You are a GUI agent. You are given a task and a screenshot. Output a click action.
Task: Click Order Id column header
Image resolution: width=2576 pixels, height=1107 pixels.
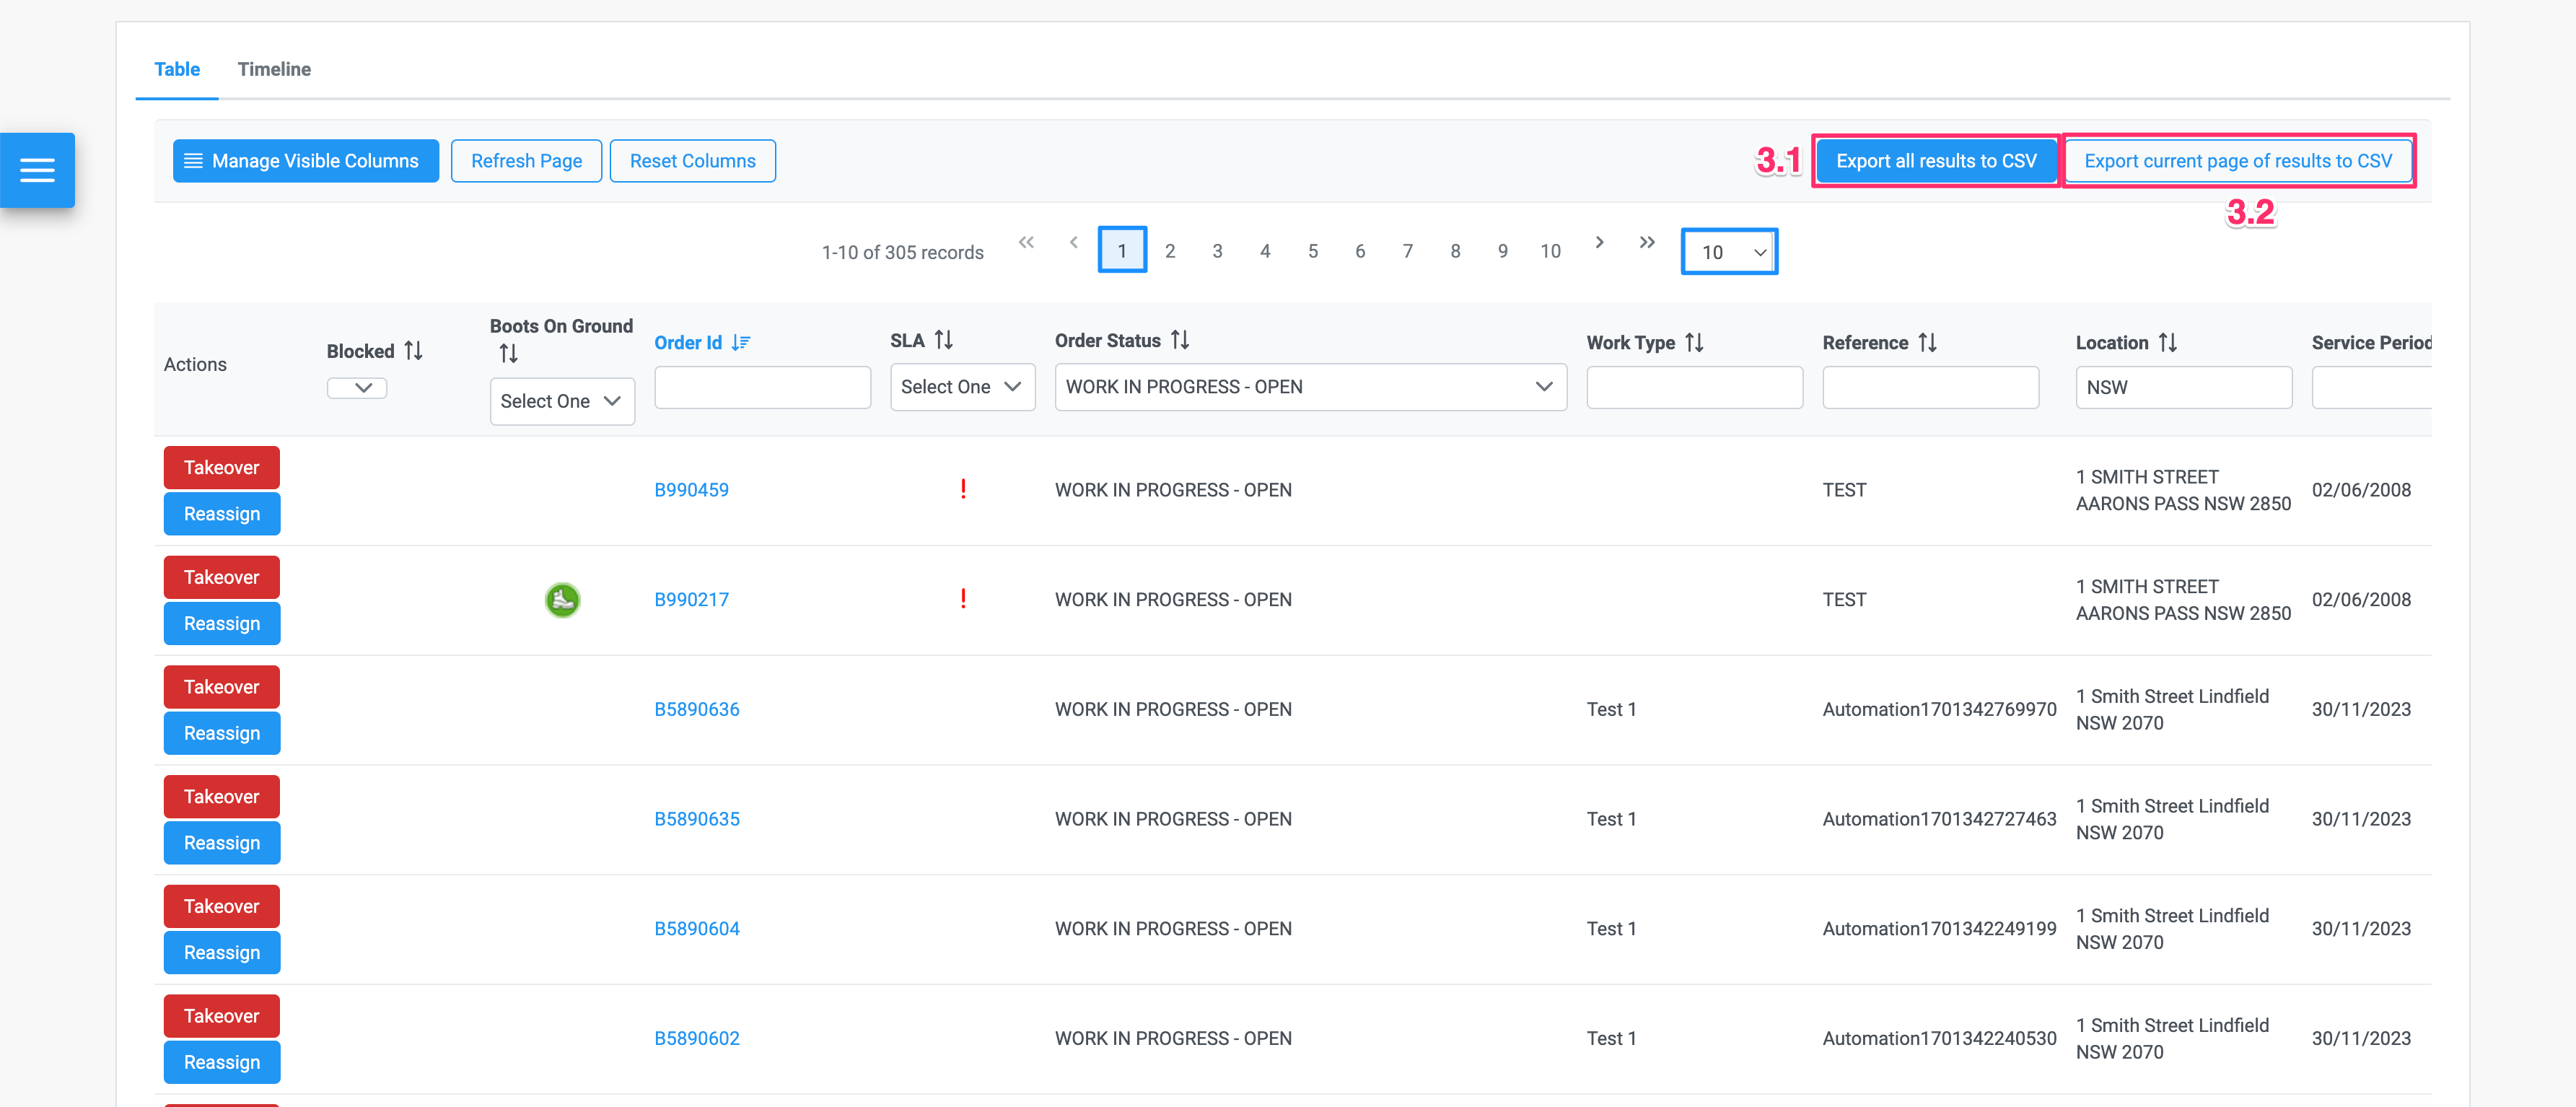[688, 343]
